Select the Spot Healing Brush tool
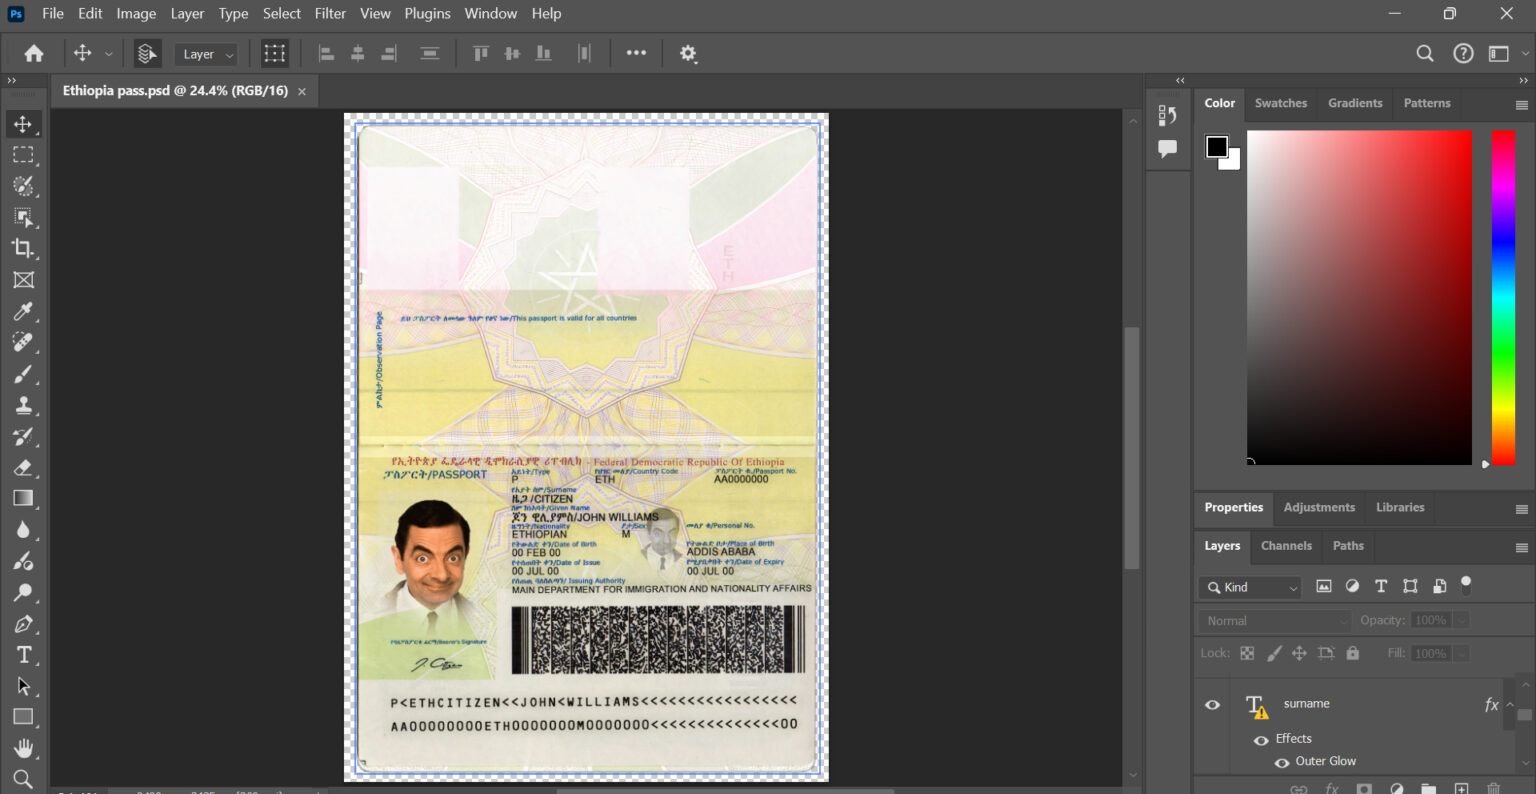Image resolution: width=1536 pixels, height=794 pixels. tap(23, 342)
